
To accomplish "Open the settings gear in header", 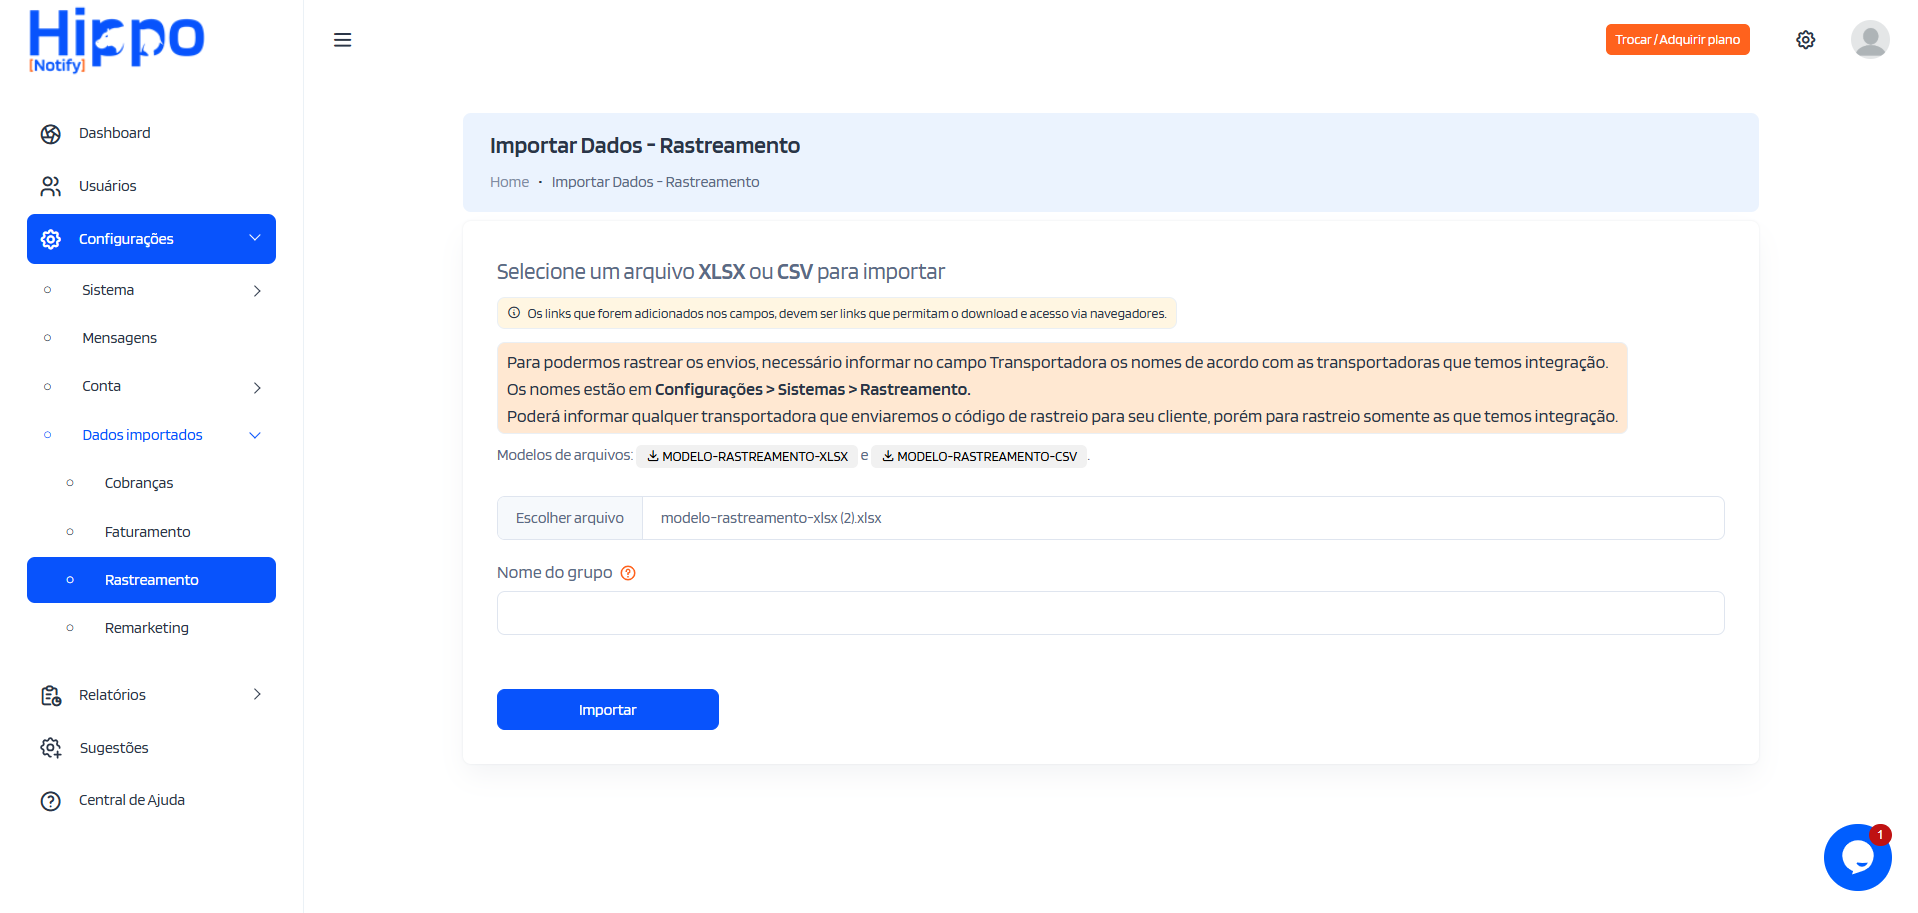I will click(x=1805, y=40).
